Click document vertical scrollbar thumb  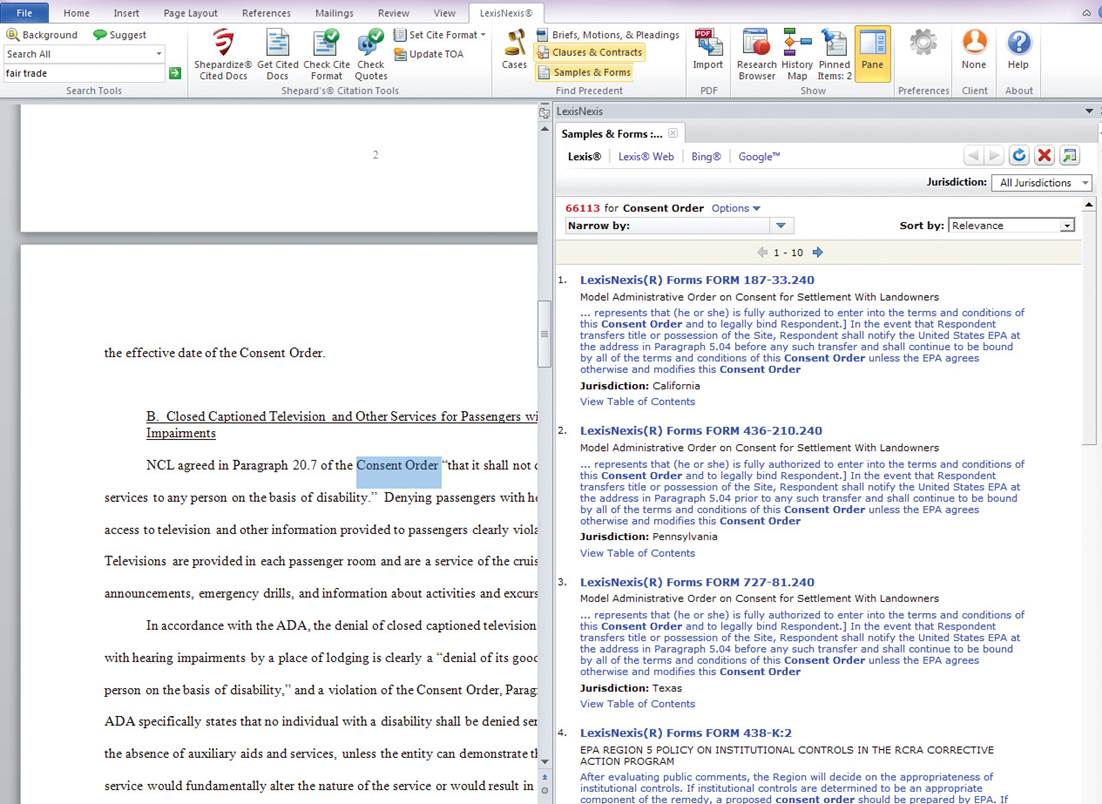(544, 333)
